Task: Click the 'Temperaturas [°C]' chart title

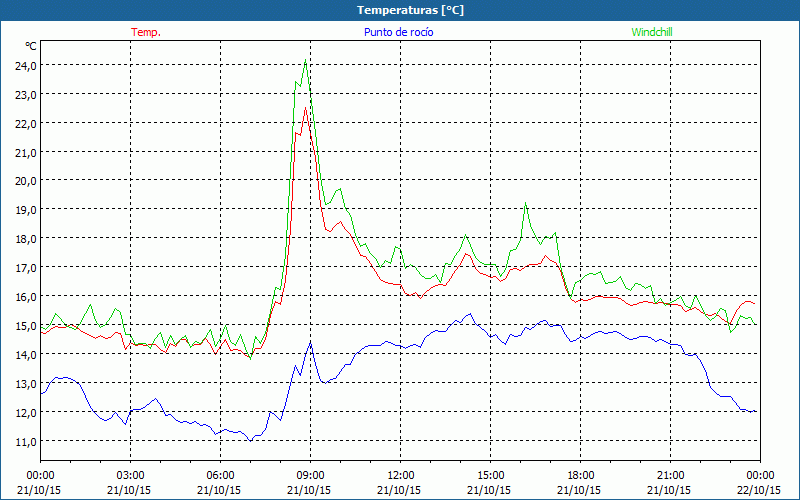Action: click(410, 10)
